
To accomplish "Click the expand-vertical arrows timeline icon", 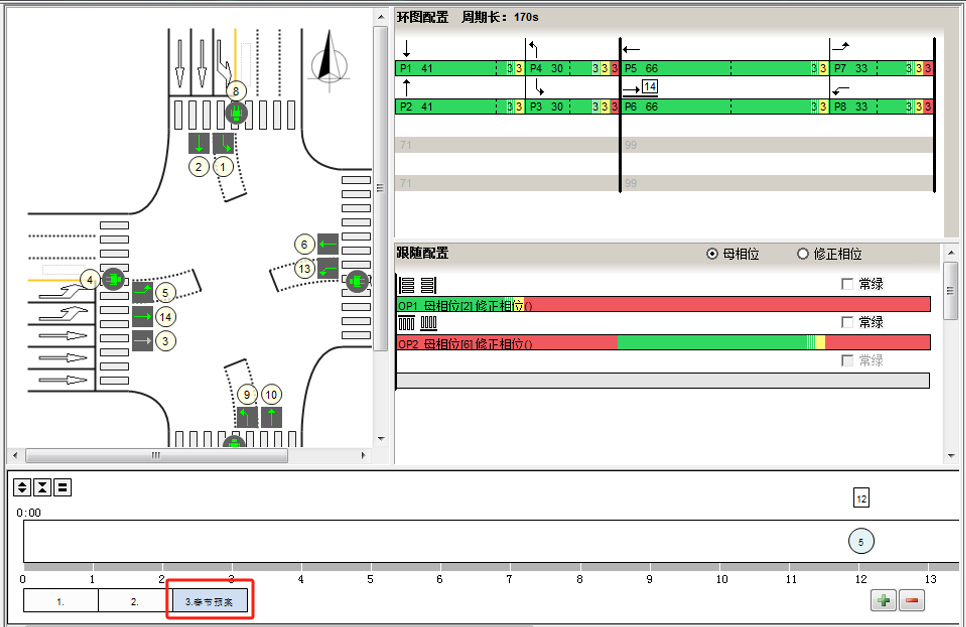I will pos(22,487).
